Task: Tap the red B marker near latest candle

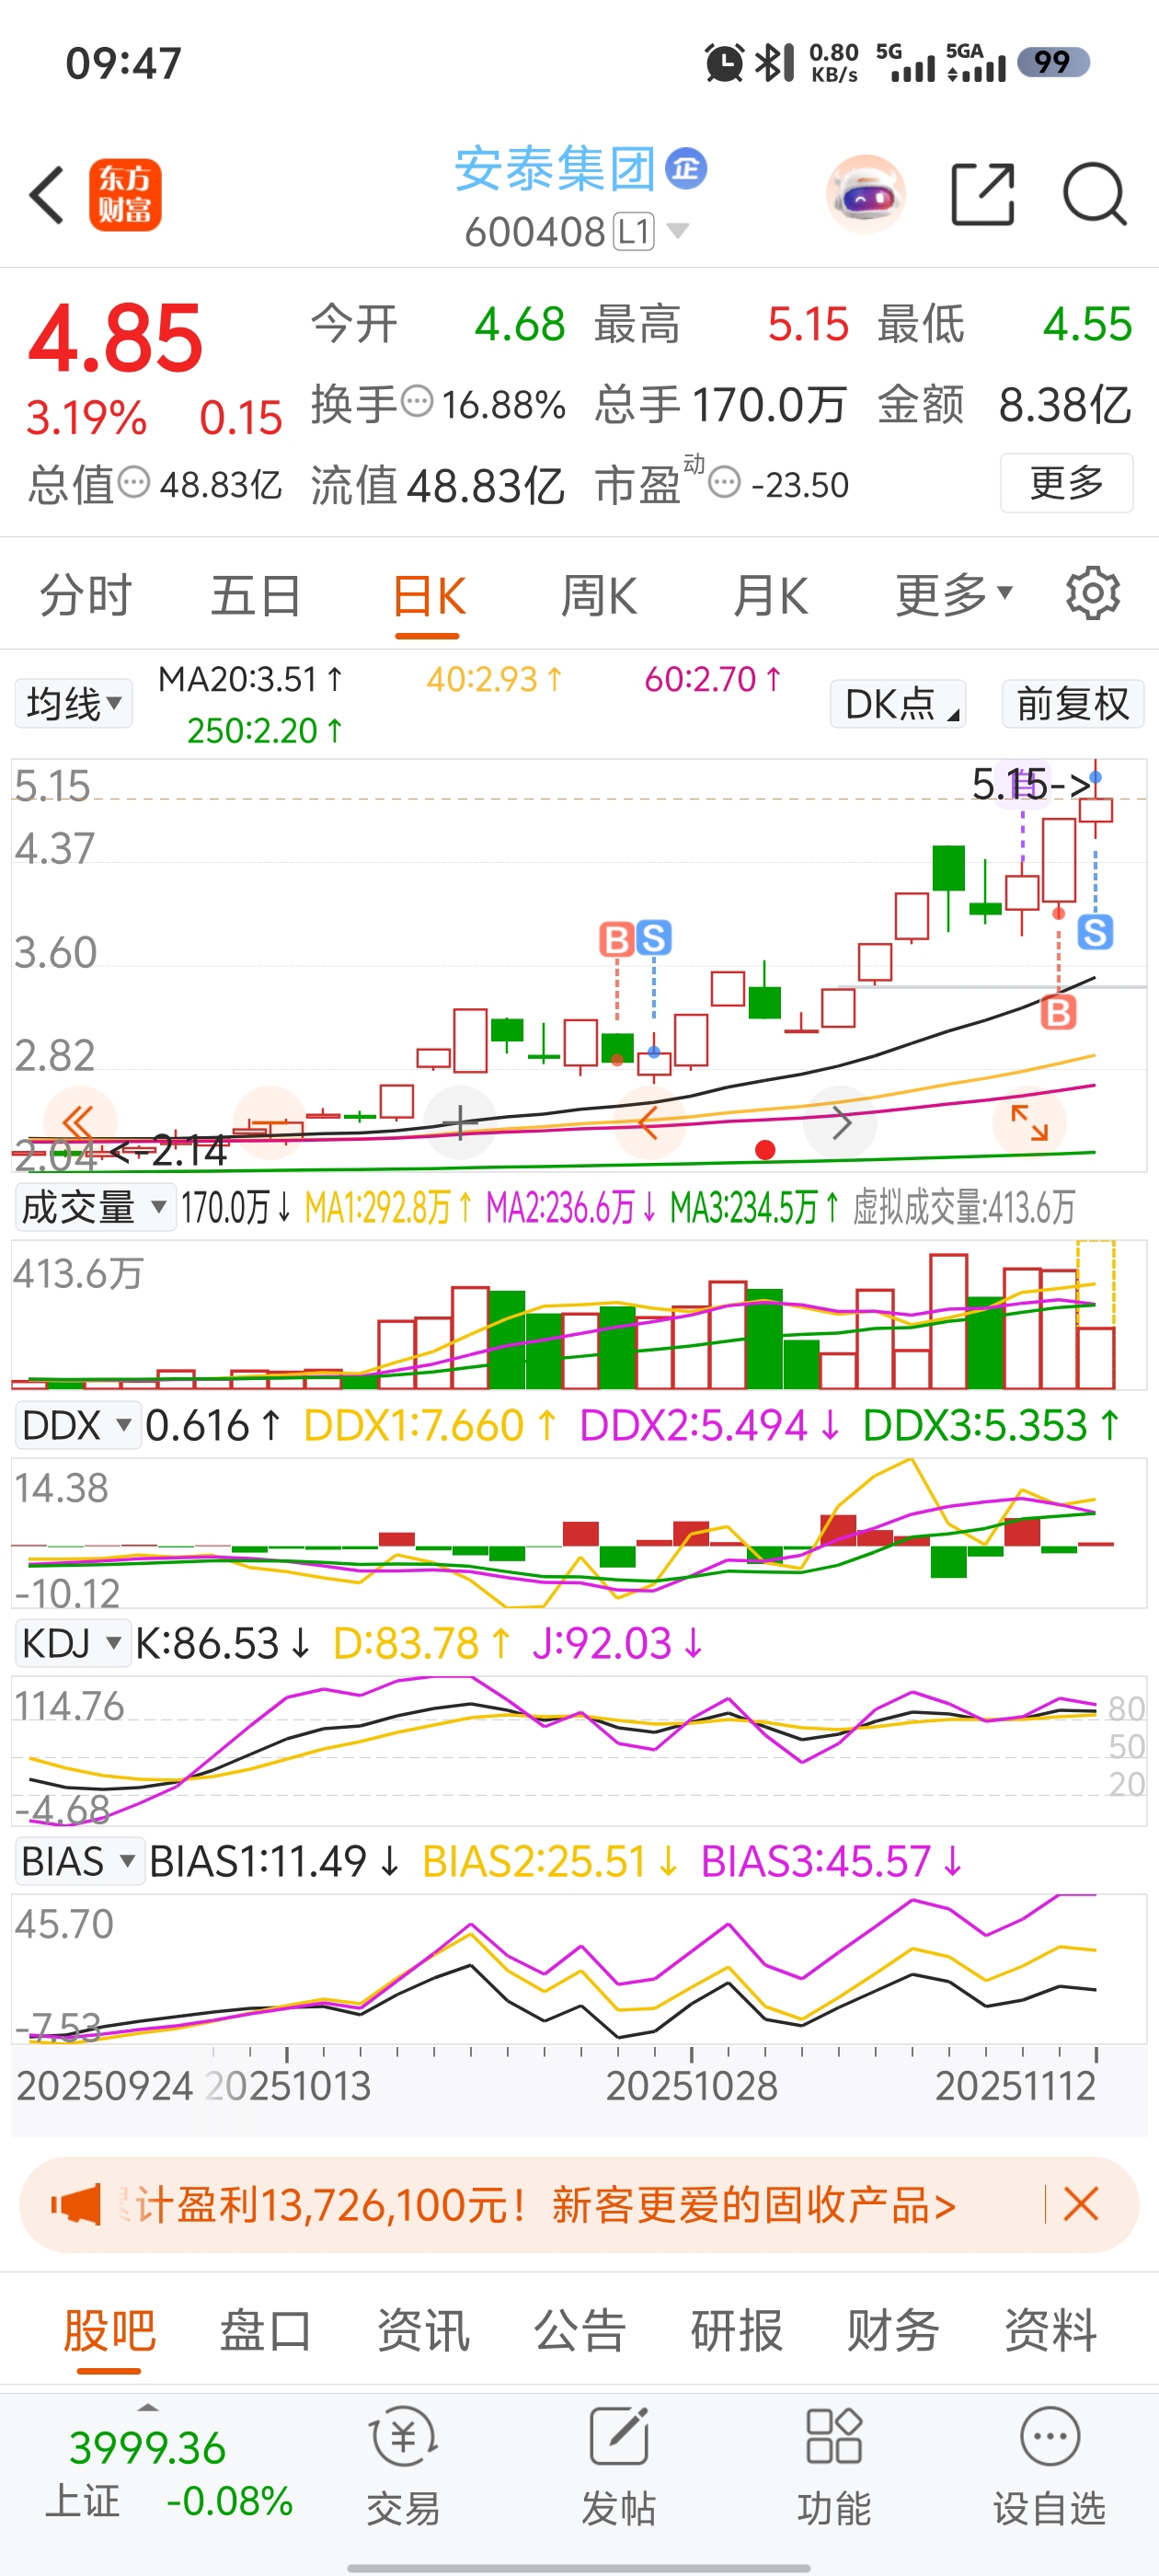Action: (x=1058, y=1013)
